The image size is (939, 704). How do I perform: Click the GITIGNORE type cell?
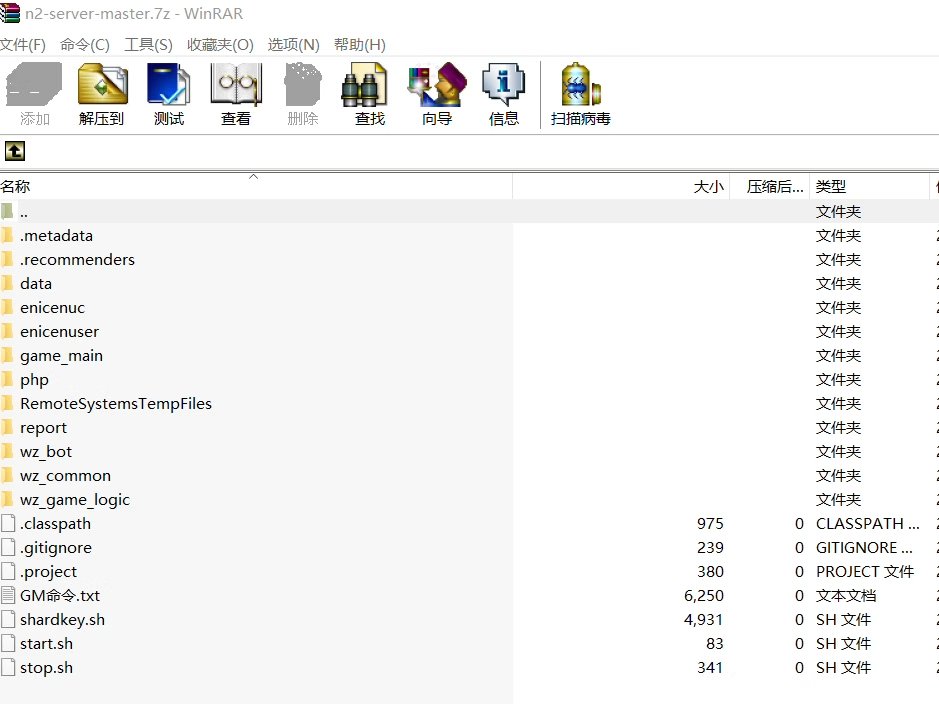(864, 548)
